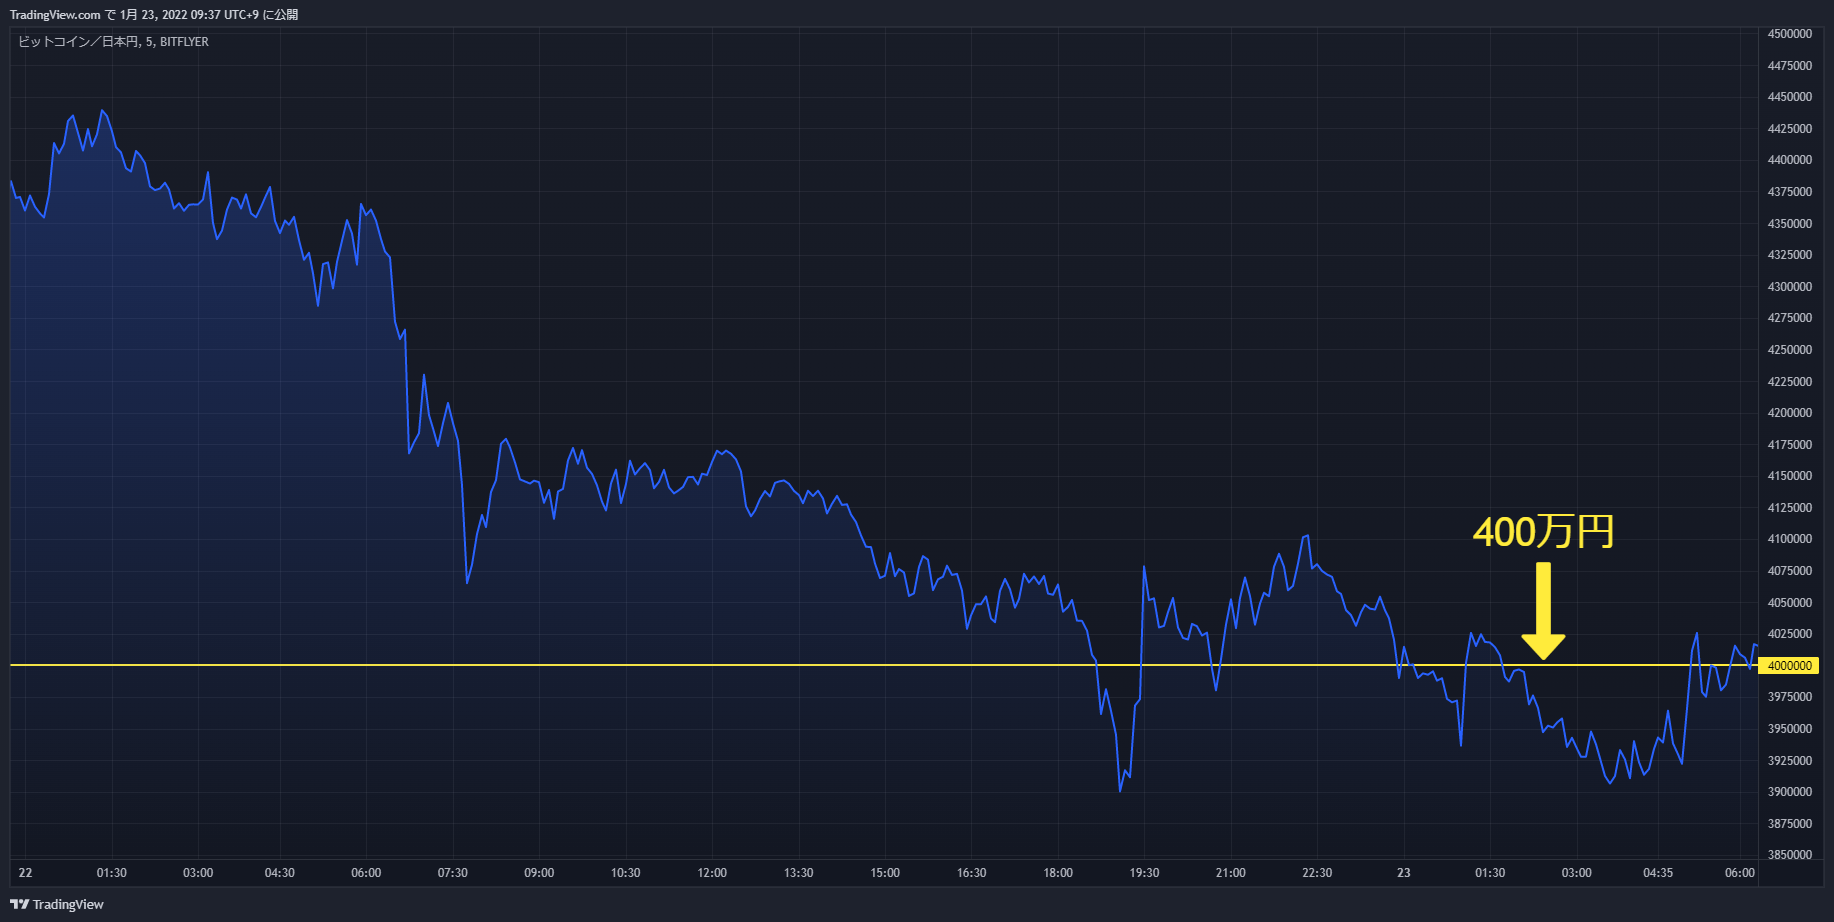The width and height of the screenshot is (1834, 922).
Task: Click the TradingView logo at bottom left
Action: (57, 904)
